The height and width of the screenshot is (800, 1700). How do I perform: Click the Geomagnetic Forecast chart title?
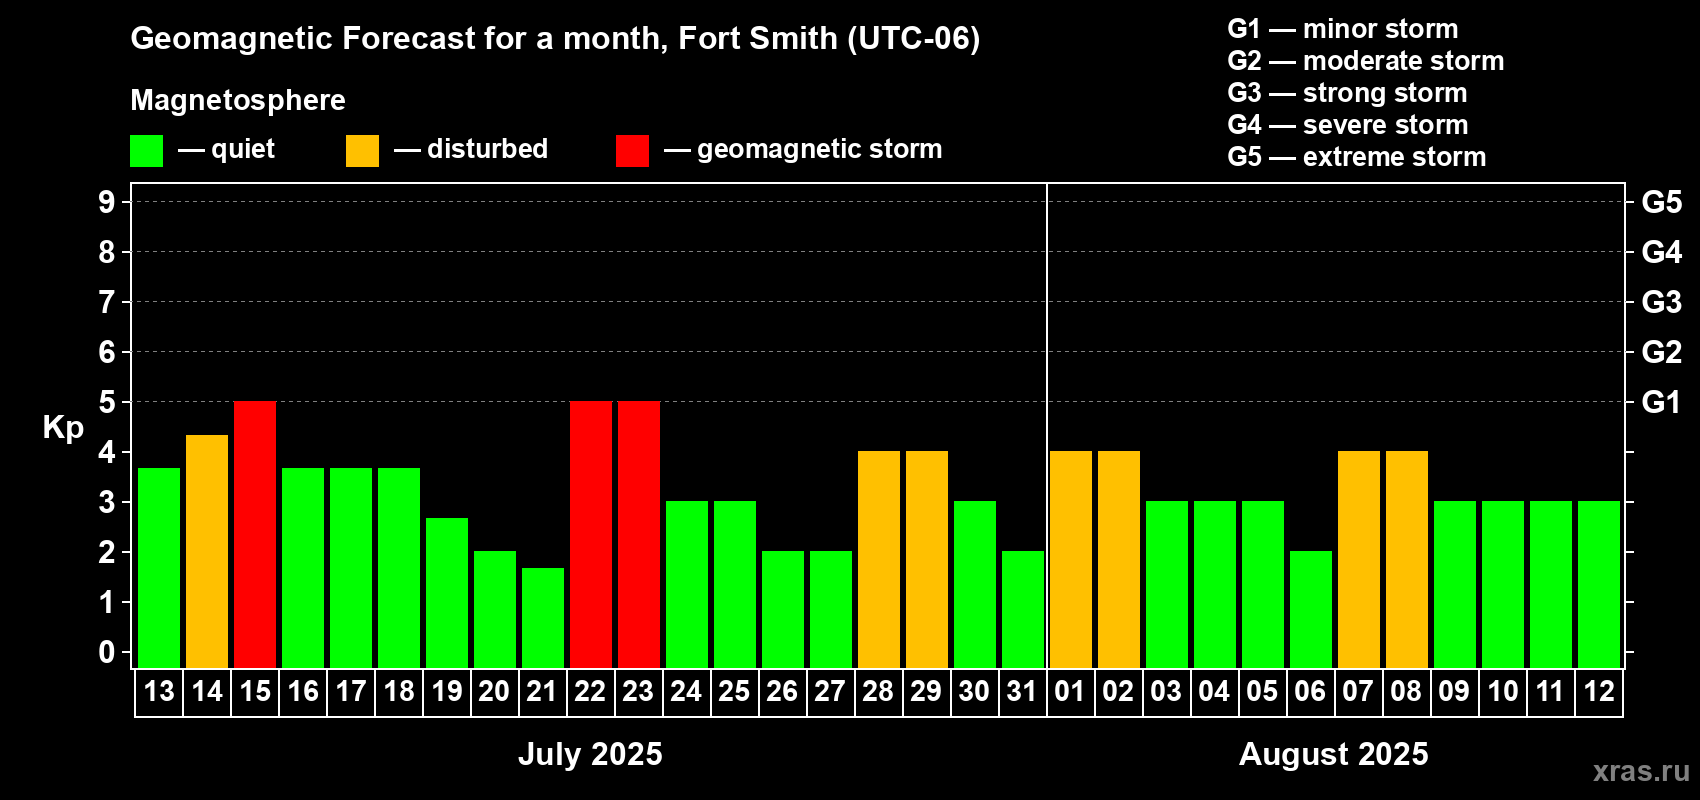coord(555,38)
